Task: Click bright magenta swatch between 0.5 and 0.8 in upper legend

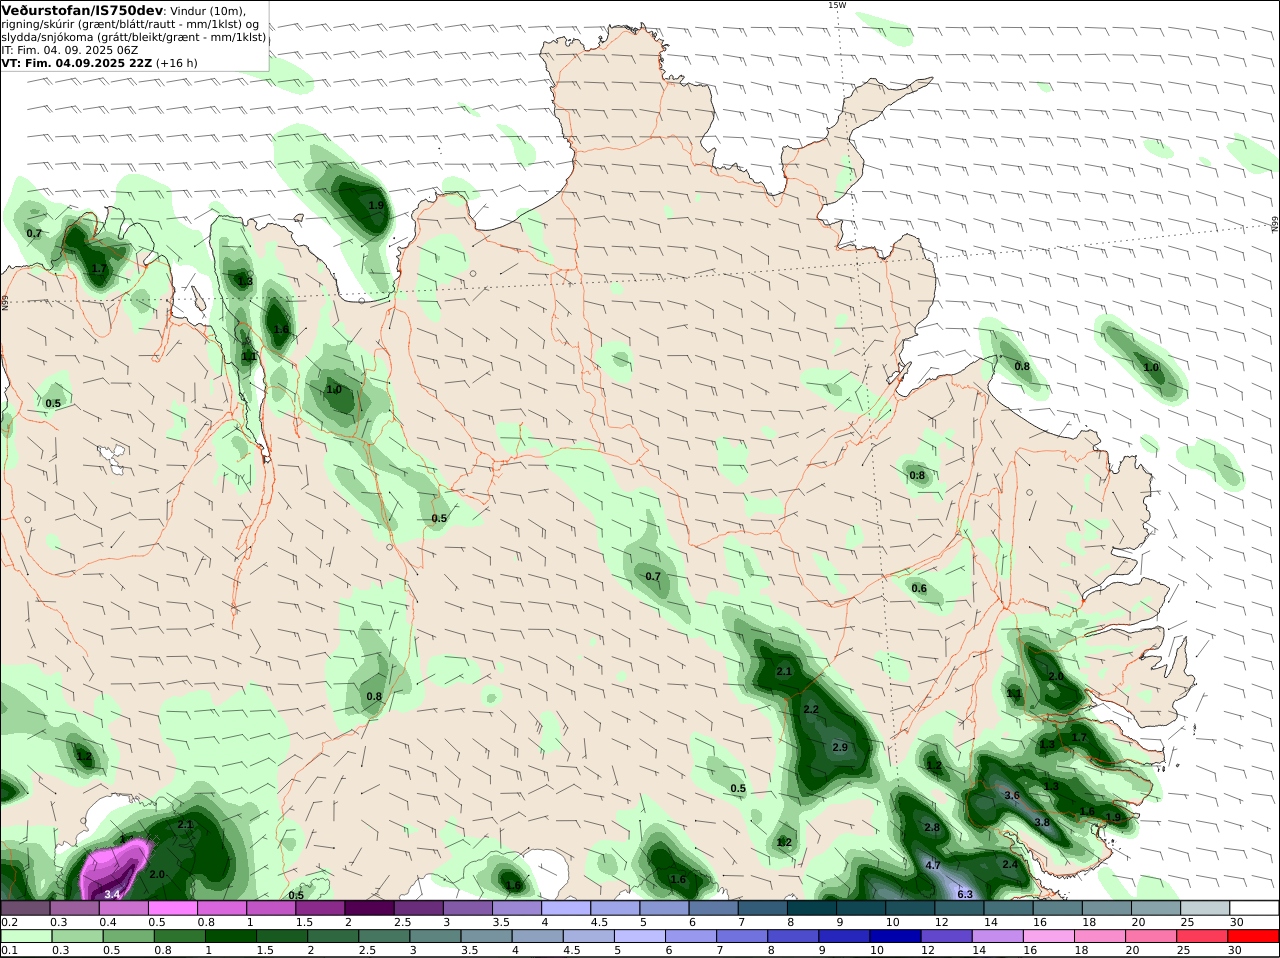Action: coord(173,908)
